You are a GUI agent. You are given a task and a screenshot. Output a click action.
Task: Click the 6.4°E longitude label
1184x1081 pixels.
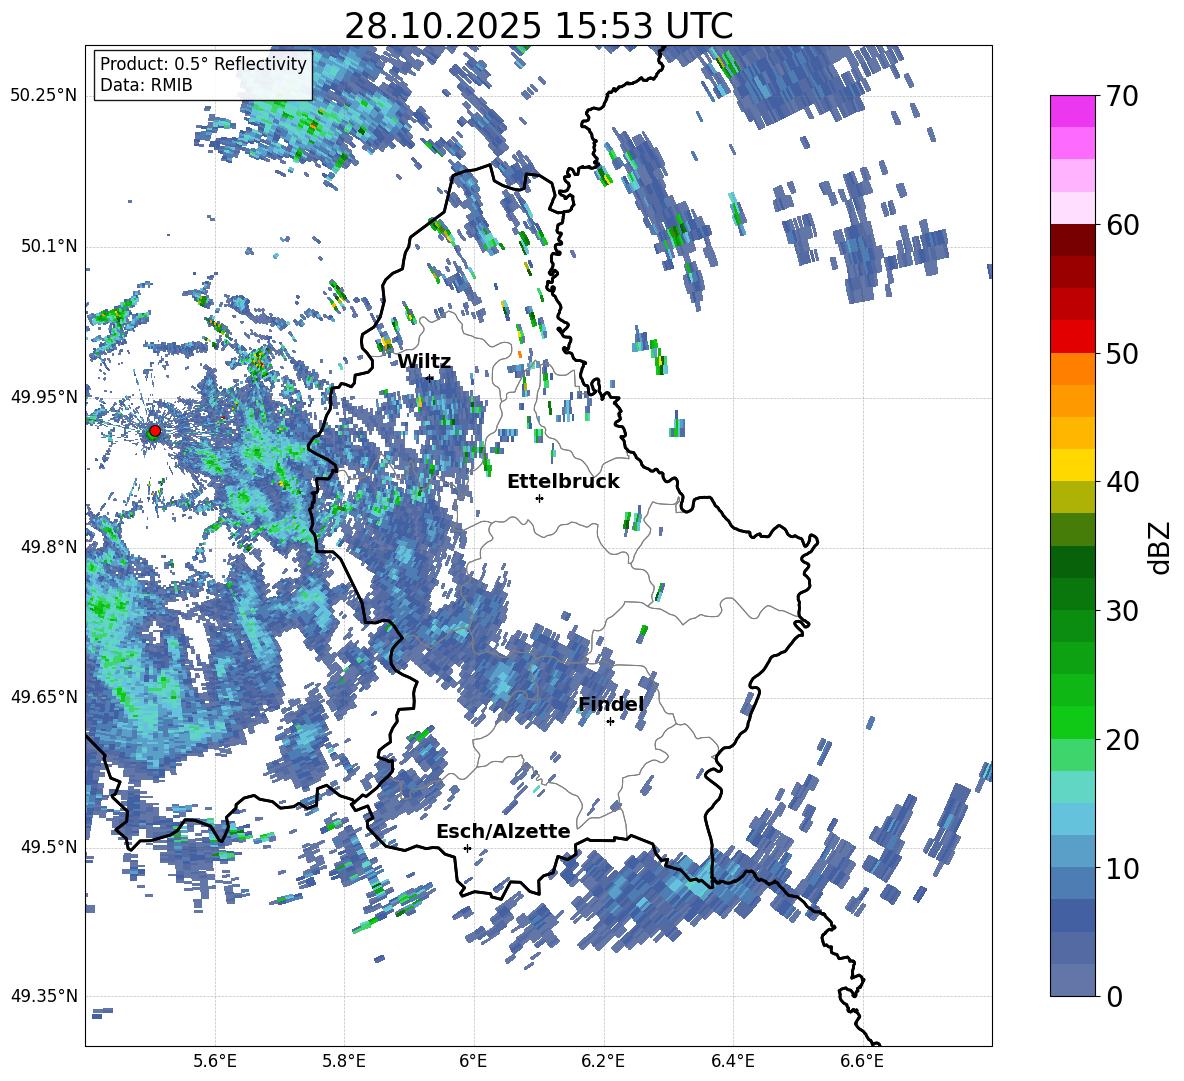tap(732, 1061)
